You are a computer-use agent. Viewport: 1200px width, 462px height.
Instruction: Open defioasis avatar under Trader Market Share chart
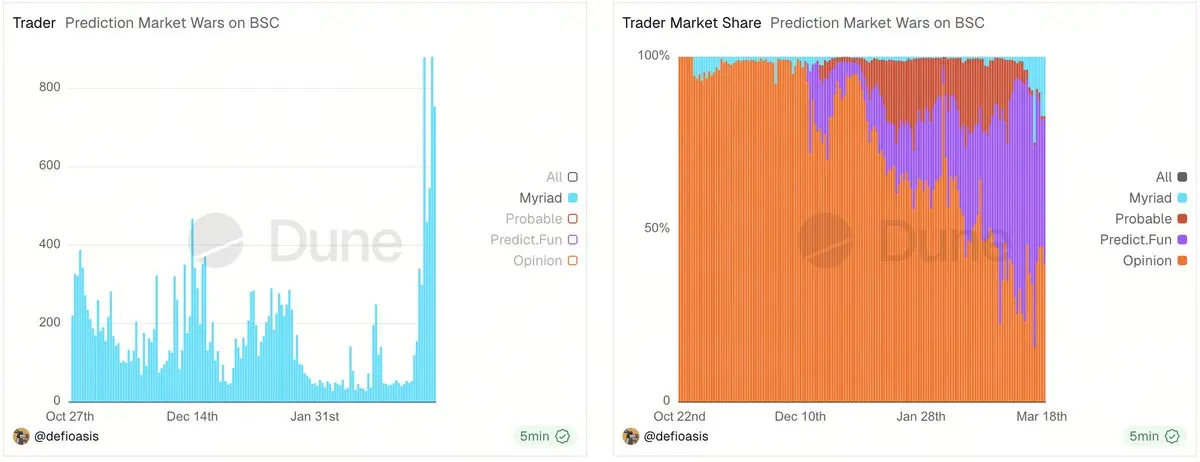[x=631, y=436]
